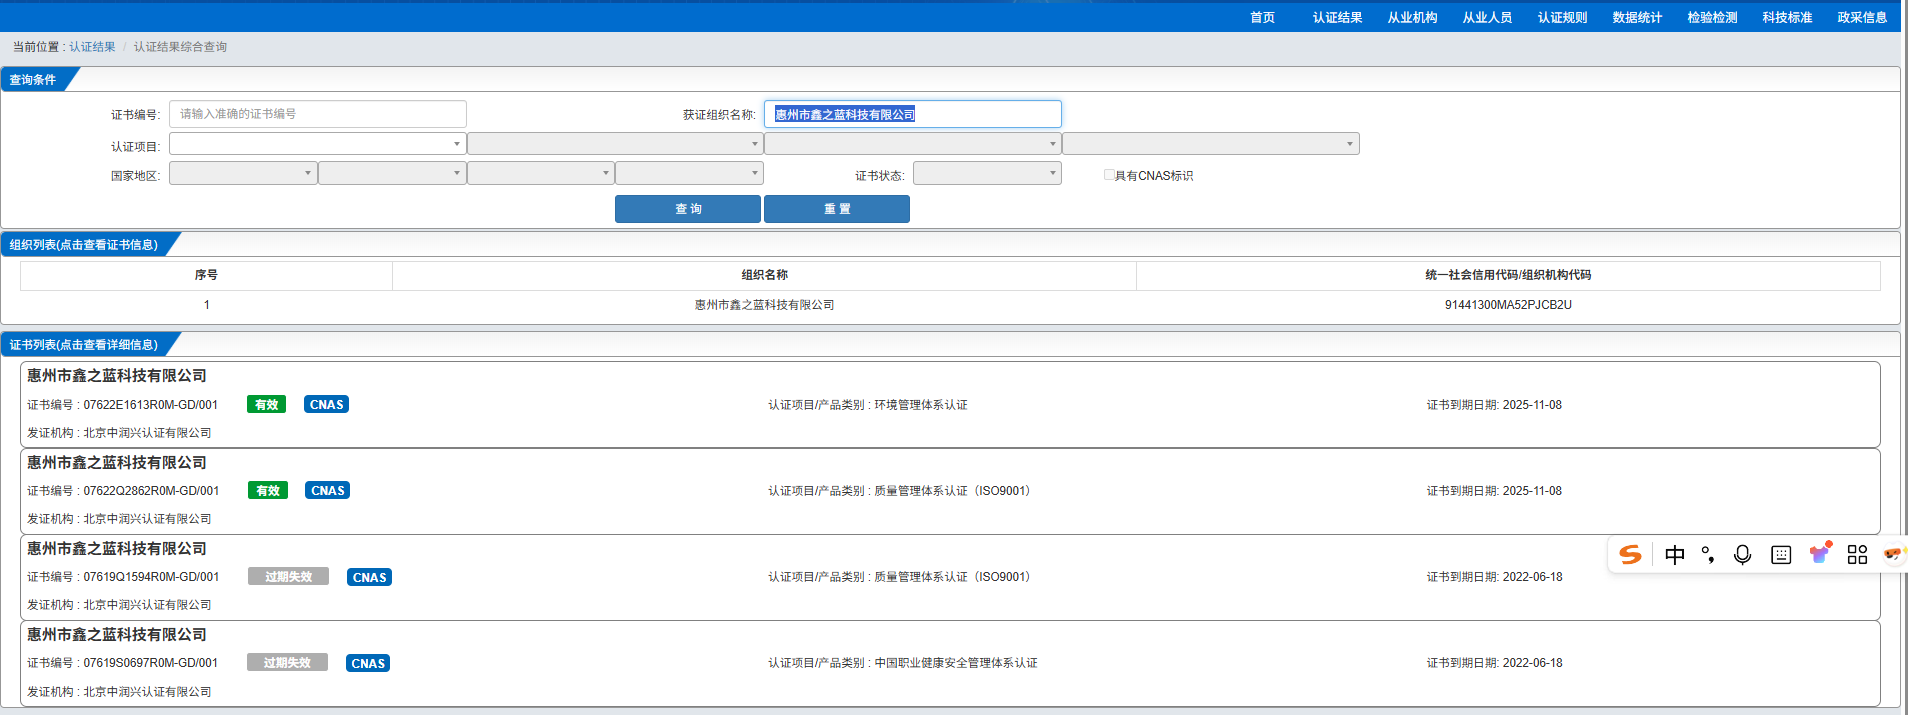Click the 证书编号 input field
The image size is (1908, 715).
[317, 114]
